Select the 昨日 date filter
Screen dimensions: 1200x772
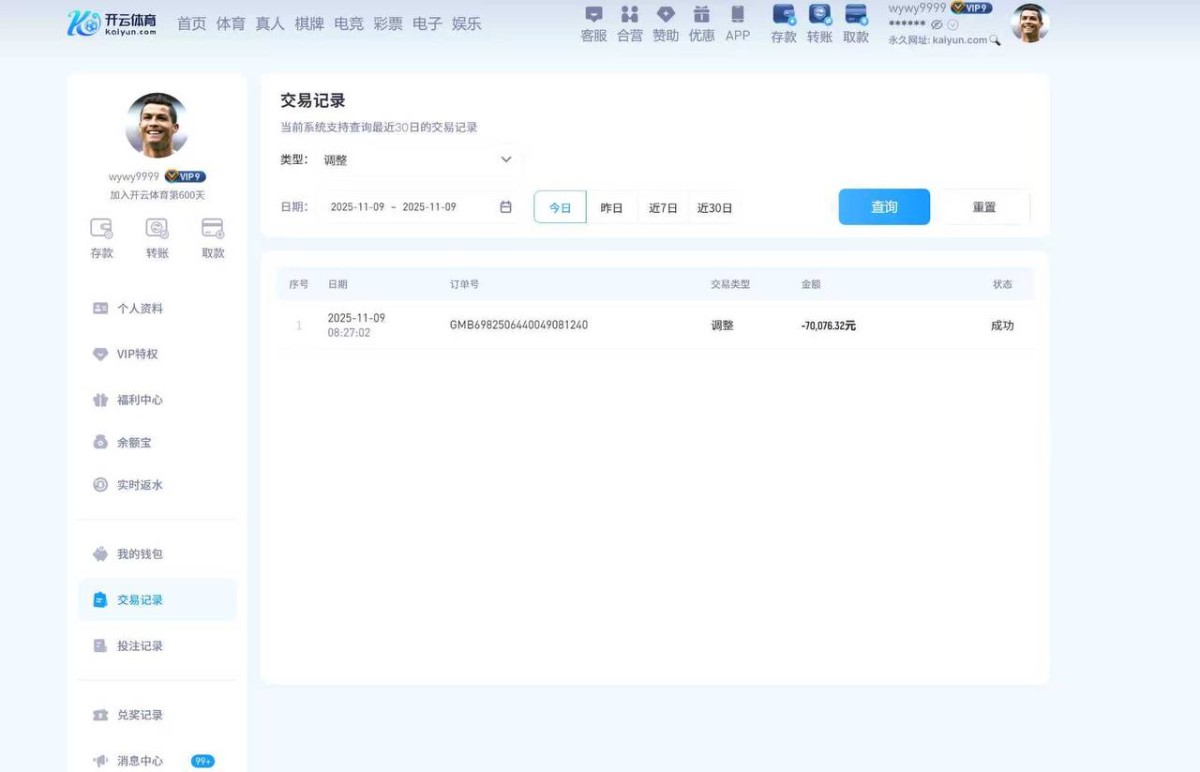611,207
